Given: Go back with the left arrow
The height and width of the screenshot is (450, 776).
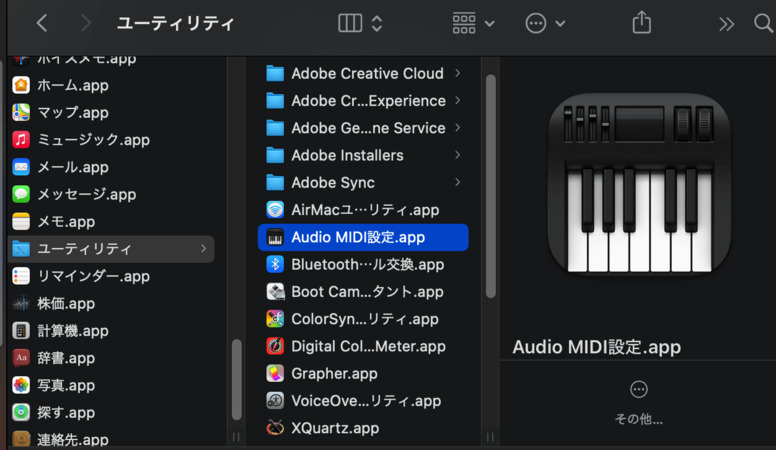Looking at the screenshot, I should (x=42, y=23).
